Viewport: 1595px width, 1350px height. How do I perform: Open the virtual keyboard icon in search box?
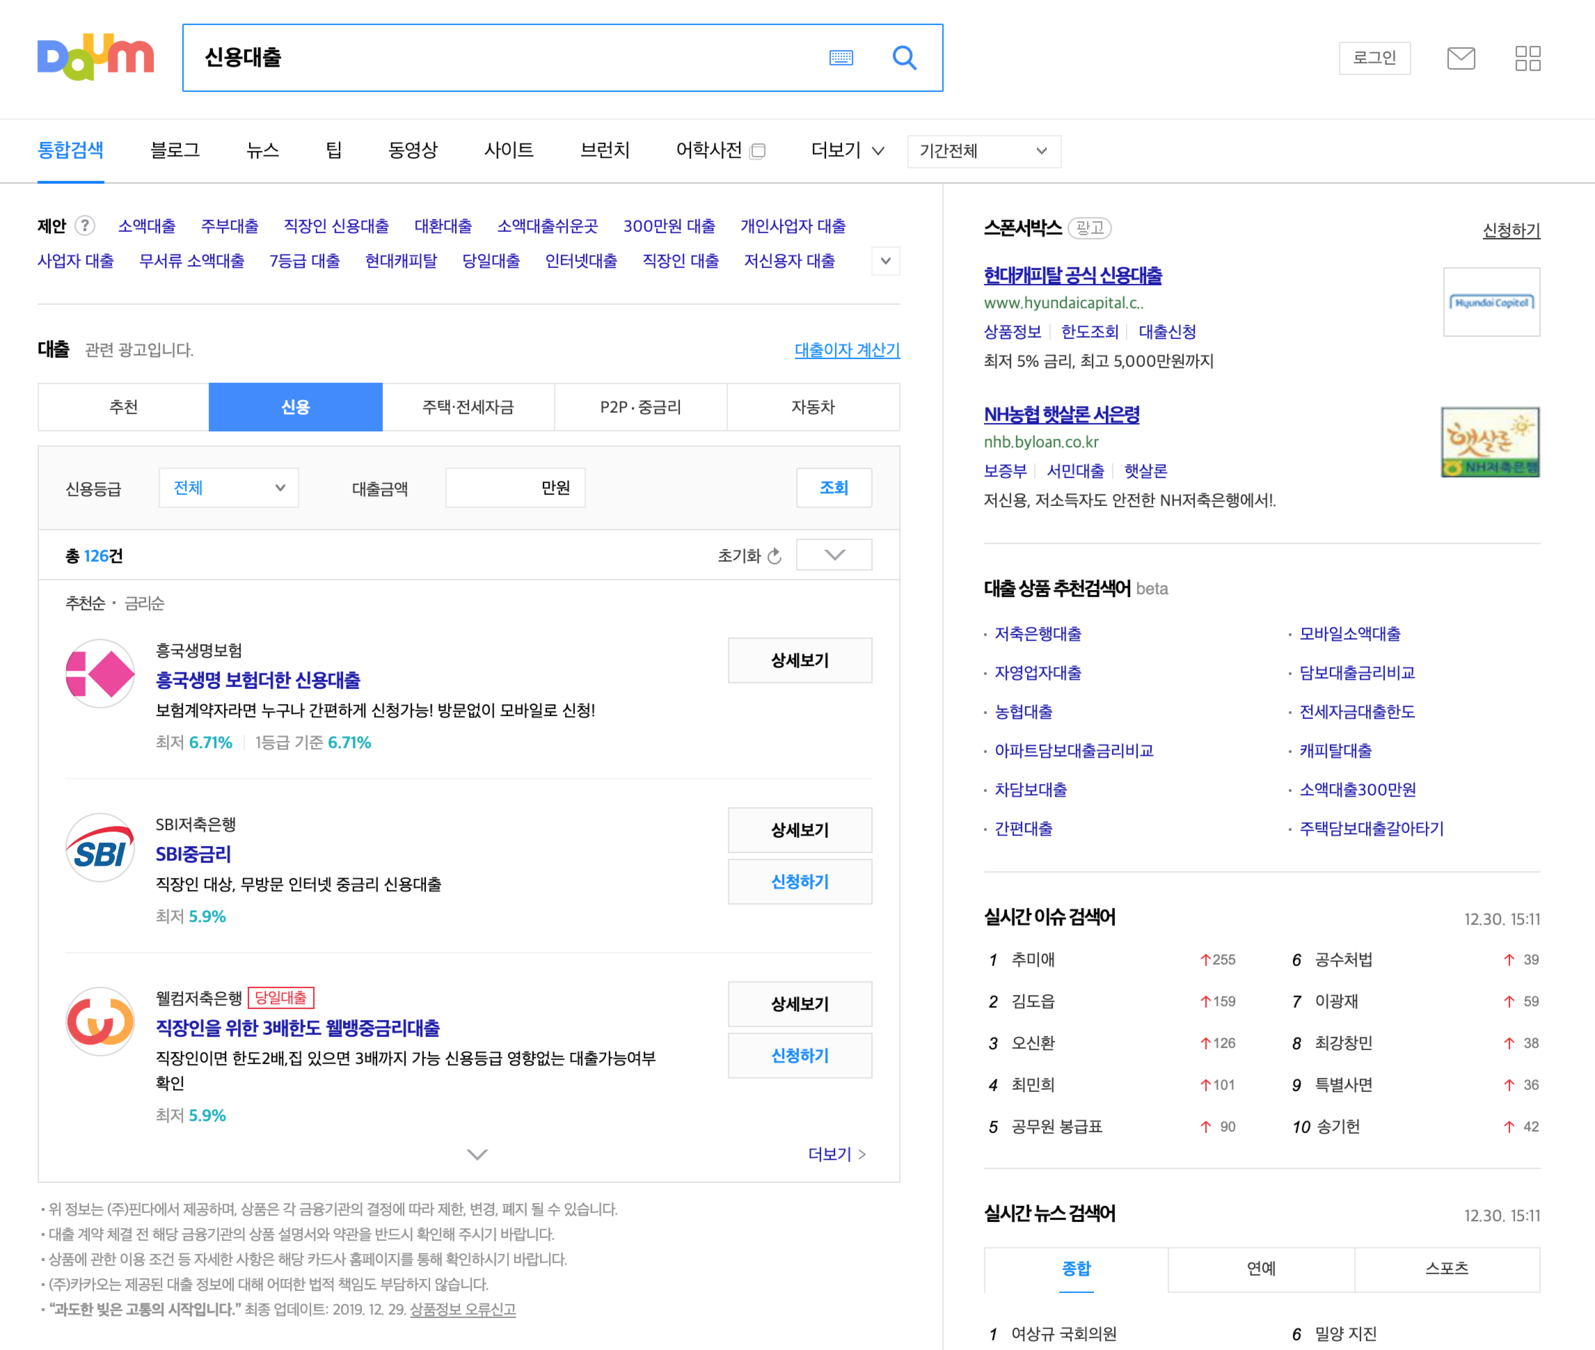[x=841, y=58]
